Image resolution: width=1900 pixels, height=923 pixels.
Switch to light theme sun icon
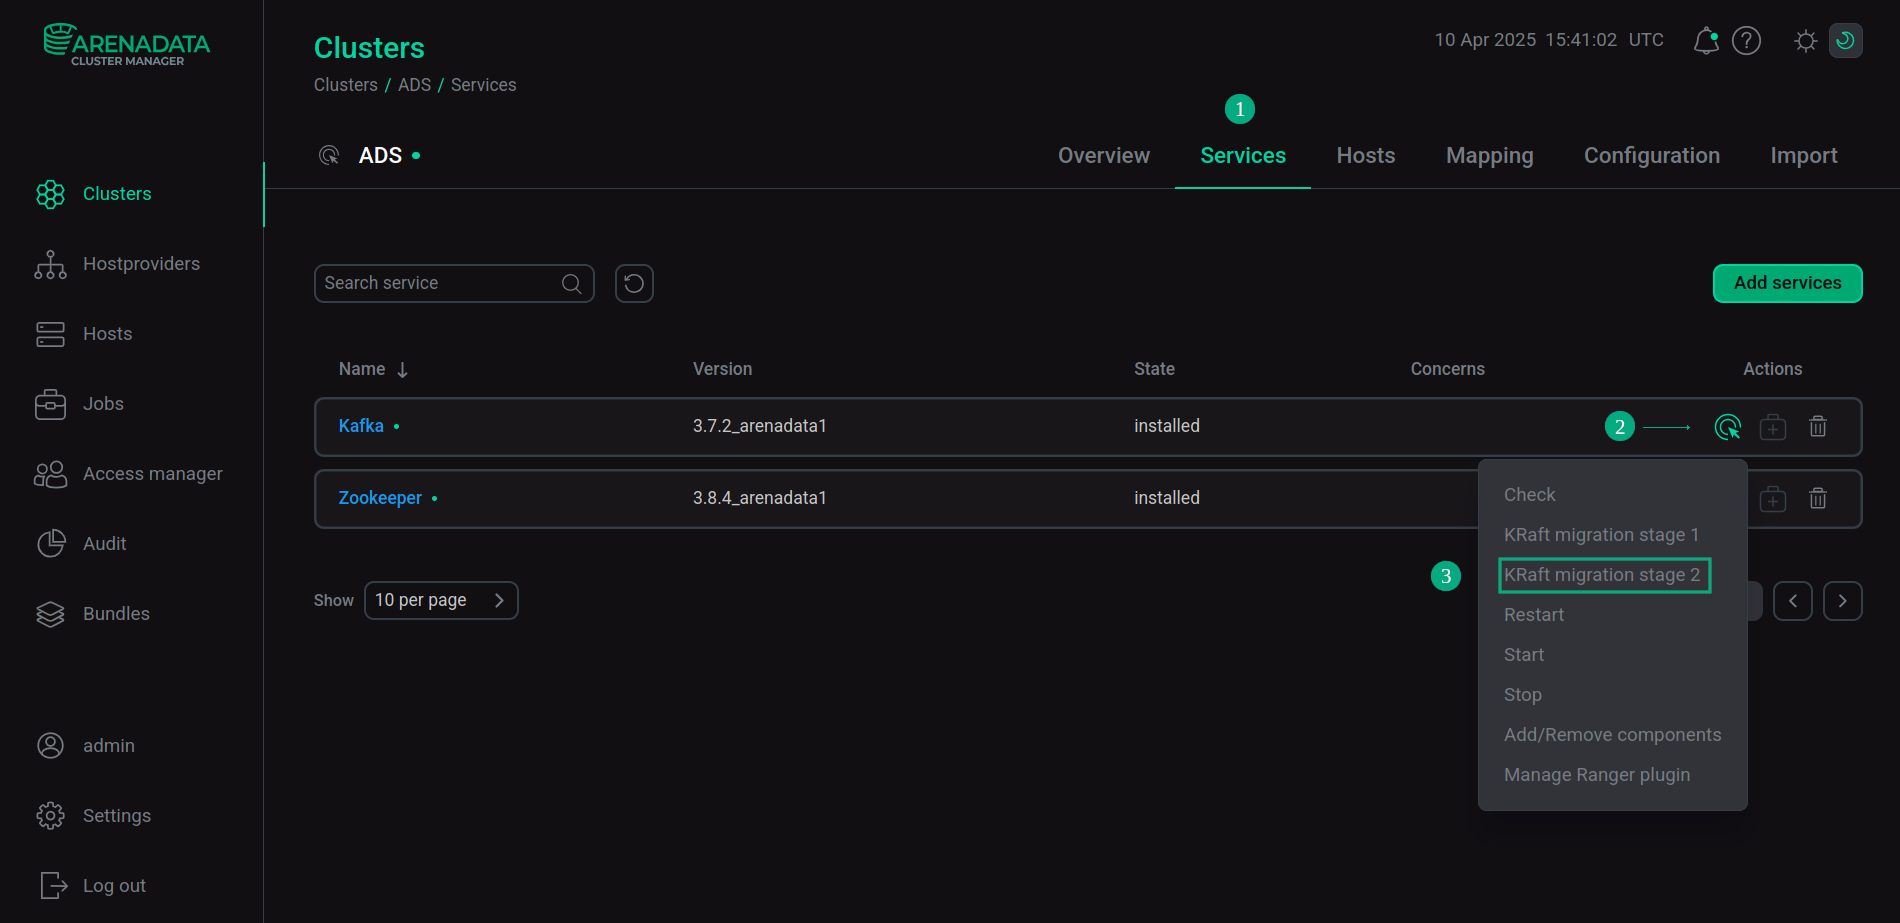pyautogui.click(x=1805, y=41)
